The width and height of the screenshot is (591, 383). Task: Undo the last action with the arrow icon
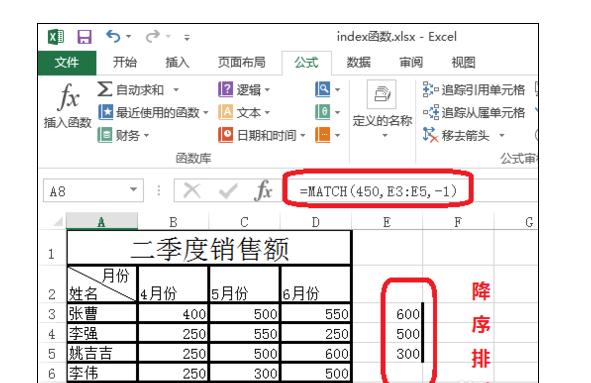(x=113, y=37)
